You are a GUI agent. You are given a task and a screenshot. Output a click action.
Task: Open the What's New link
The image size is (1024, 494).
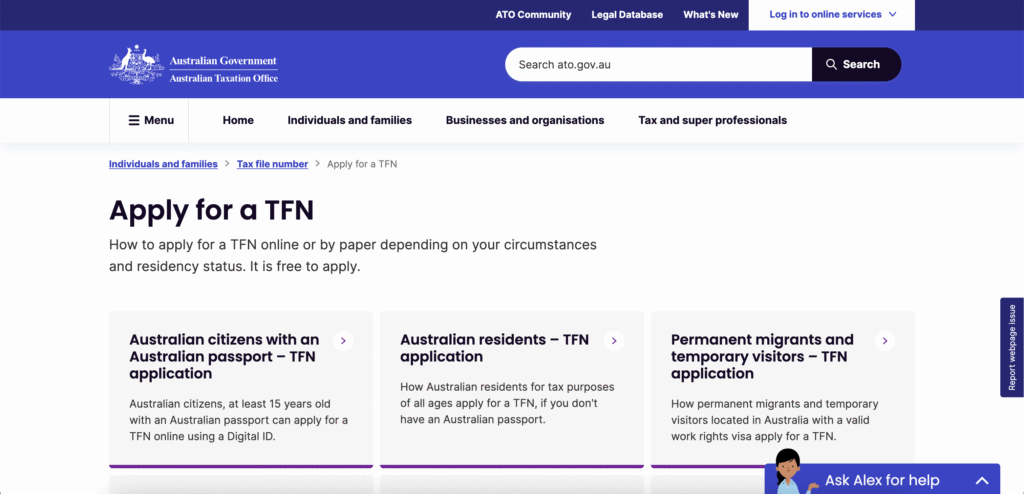tap(710, 15)
